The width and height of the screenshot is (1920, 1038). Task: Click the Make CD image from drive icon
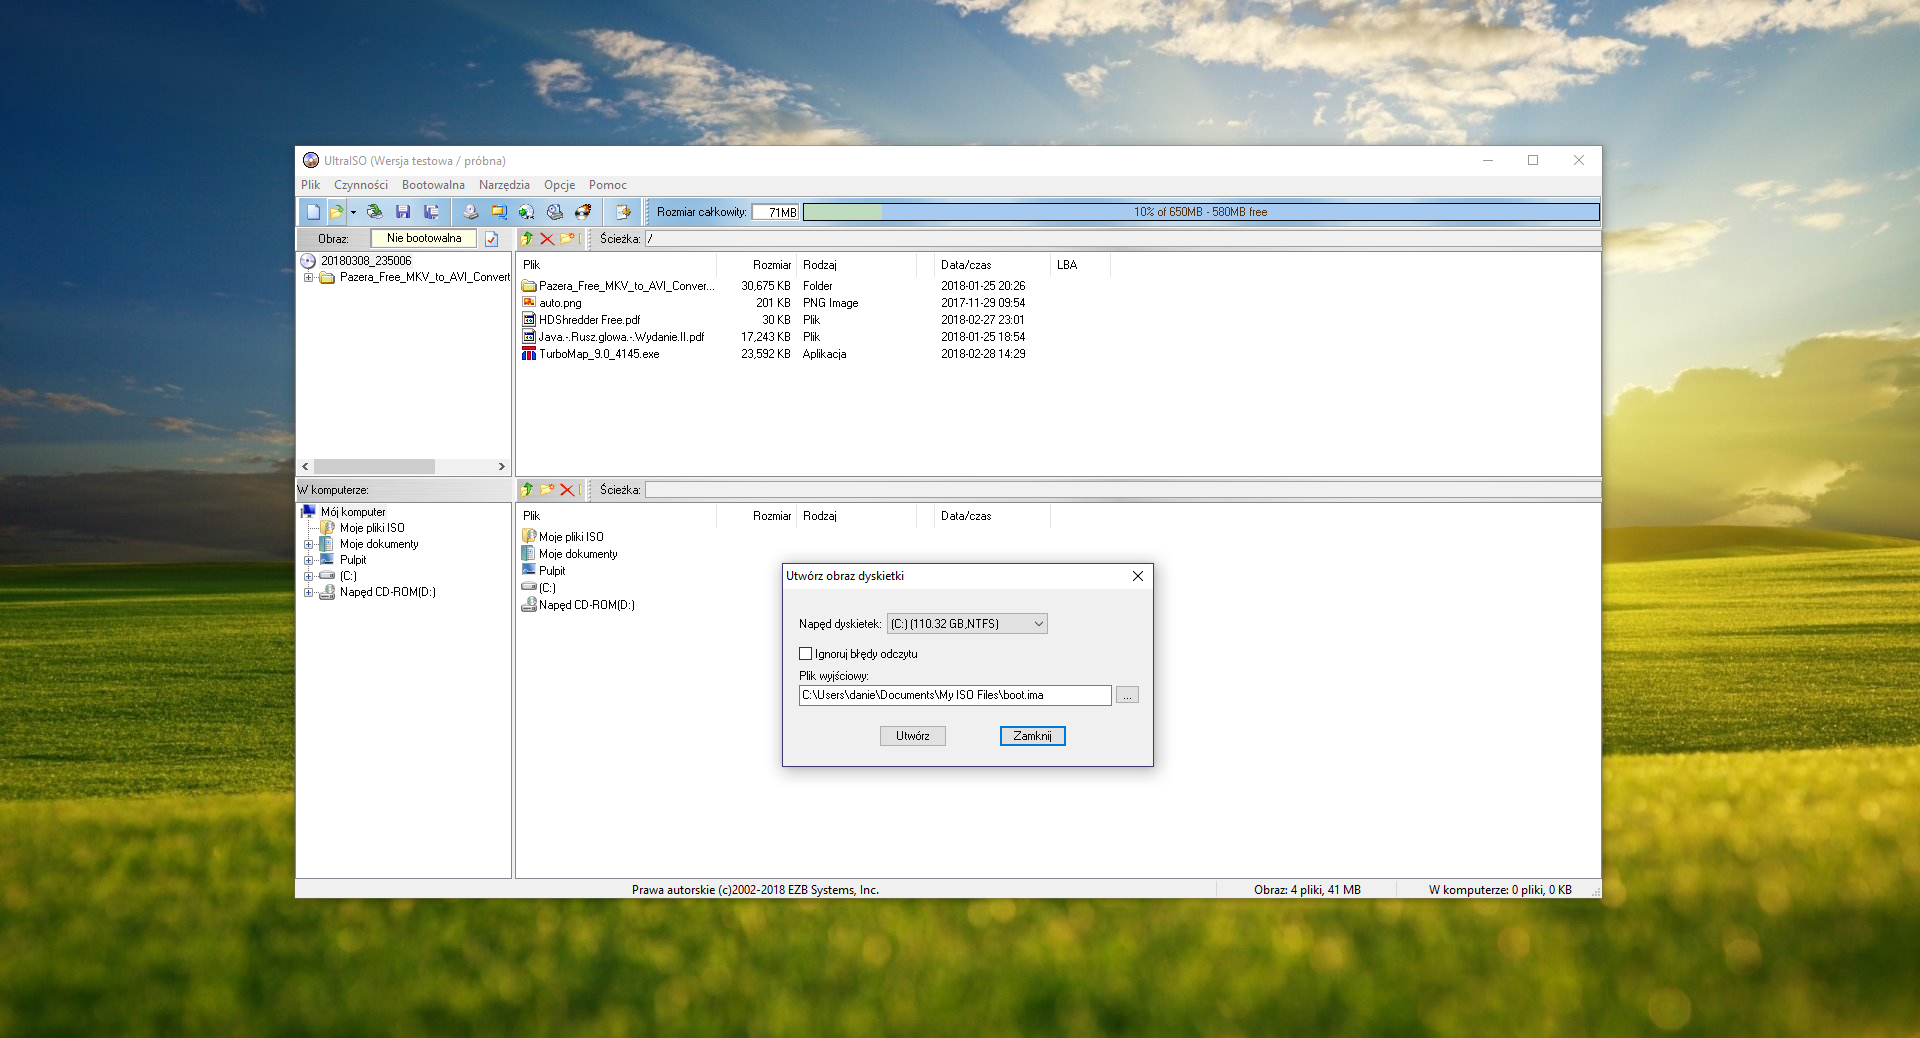pyautogui.click(x=470, y=212)
